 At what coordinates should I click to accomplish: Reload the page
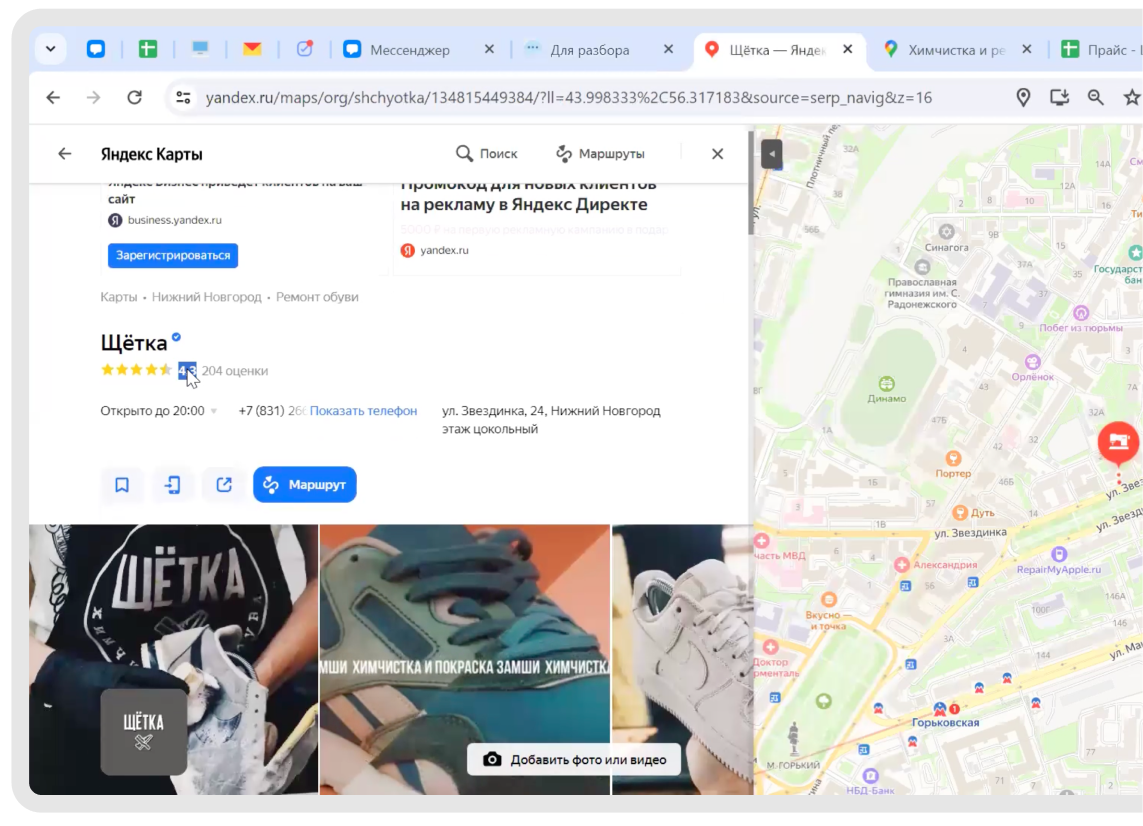click(x=134, y=98)
